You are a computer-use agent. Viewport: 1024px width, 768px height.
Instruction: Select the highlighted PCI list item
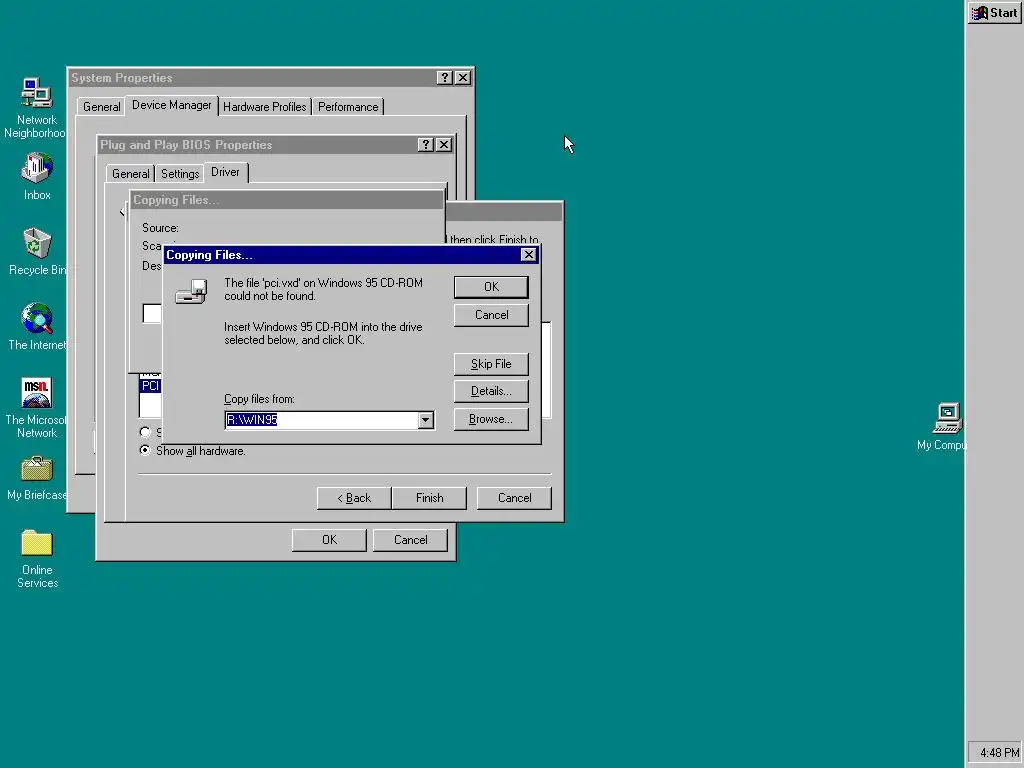click(x=151, y=386)
